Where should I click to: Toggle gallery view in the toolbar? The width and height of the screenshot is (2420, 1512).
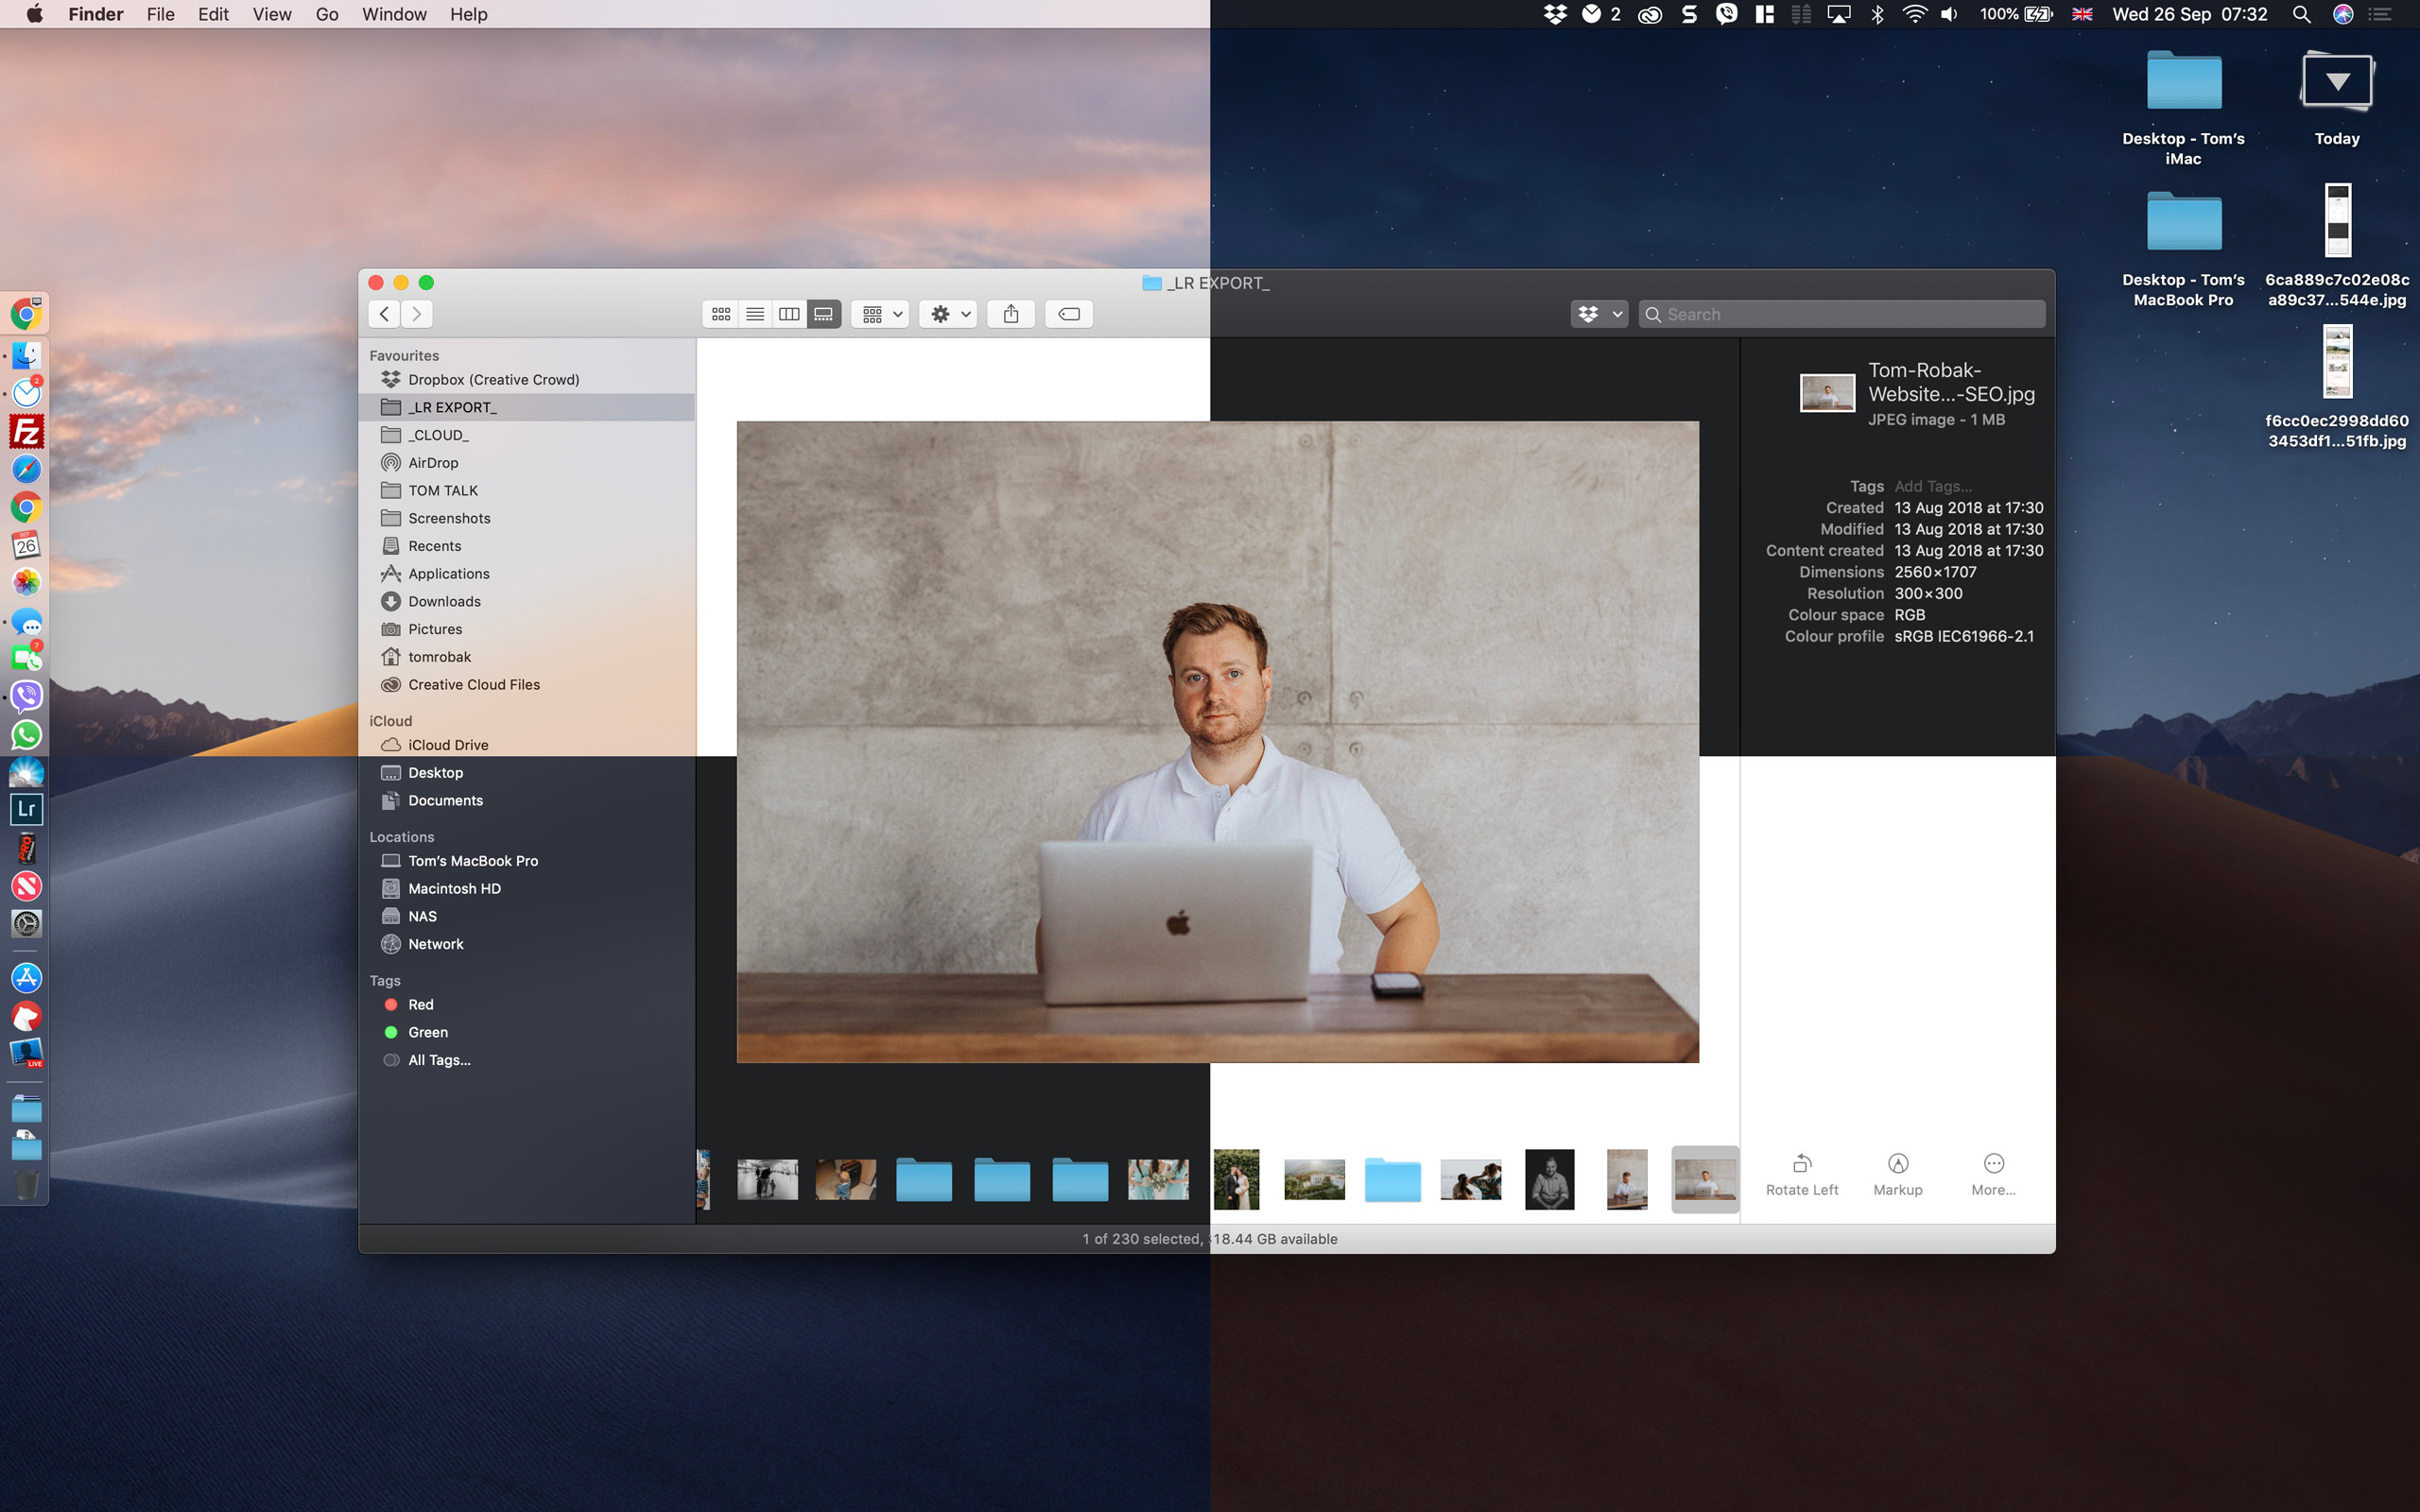822,313
